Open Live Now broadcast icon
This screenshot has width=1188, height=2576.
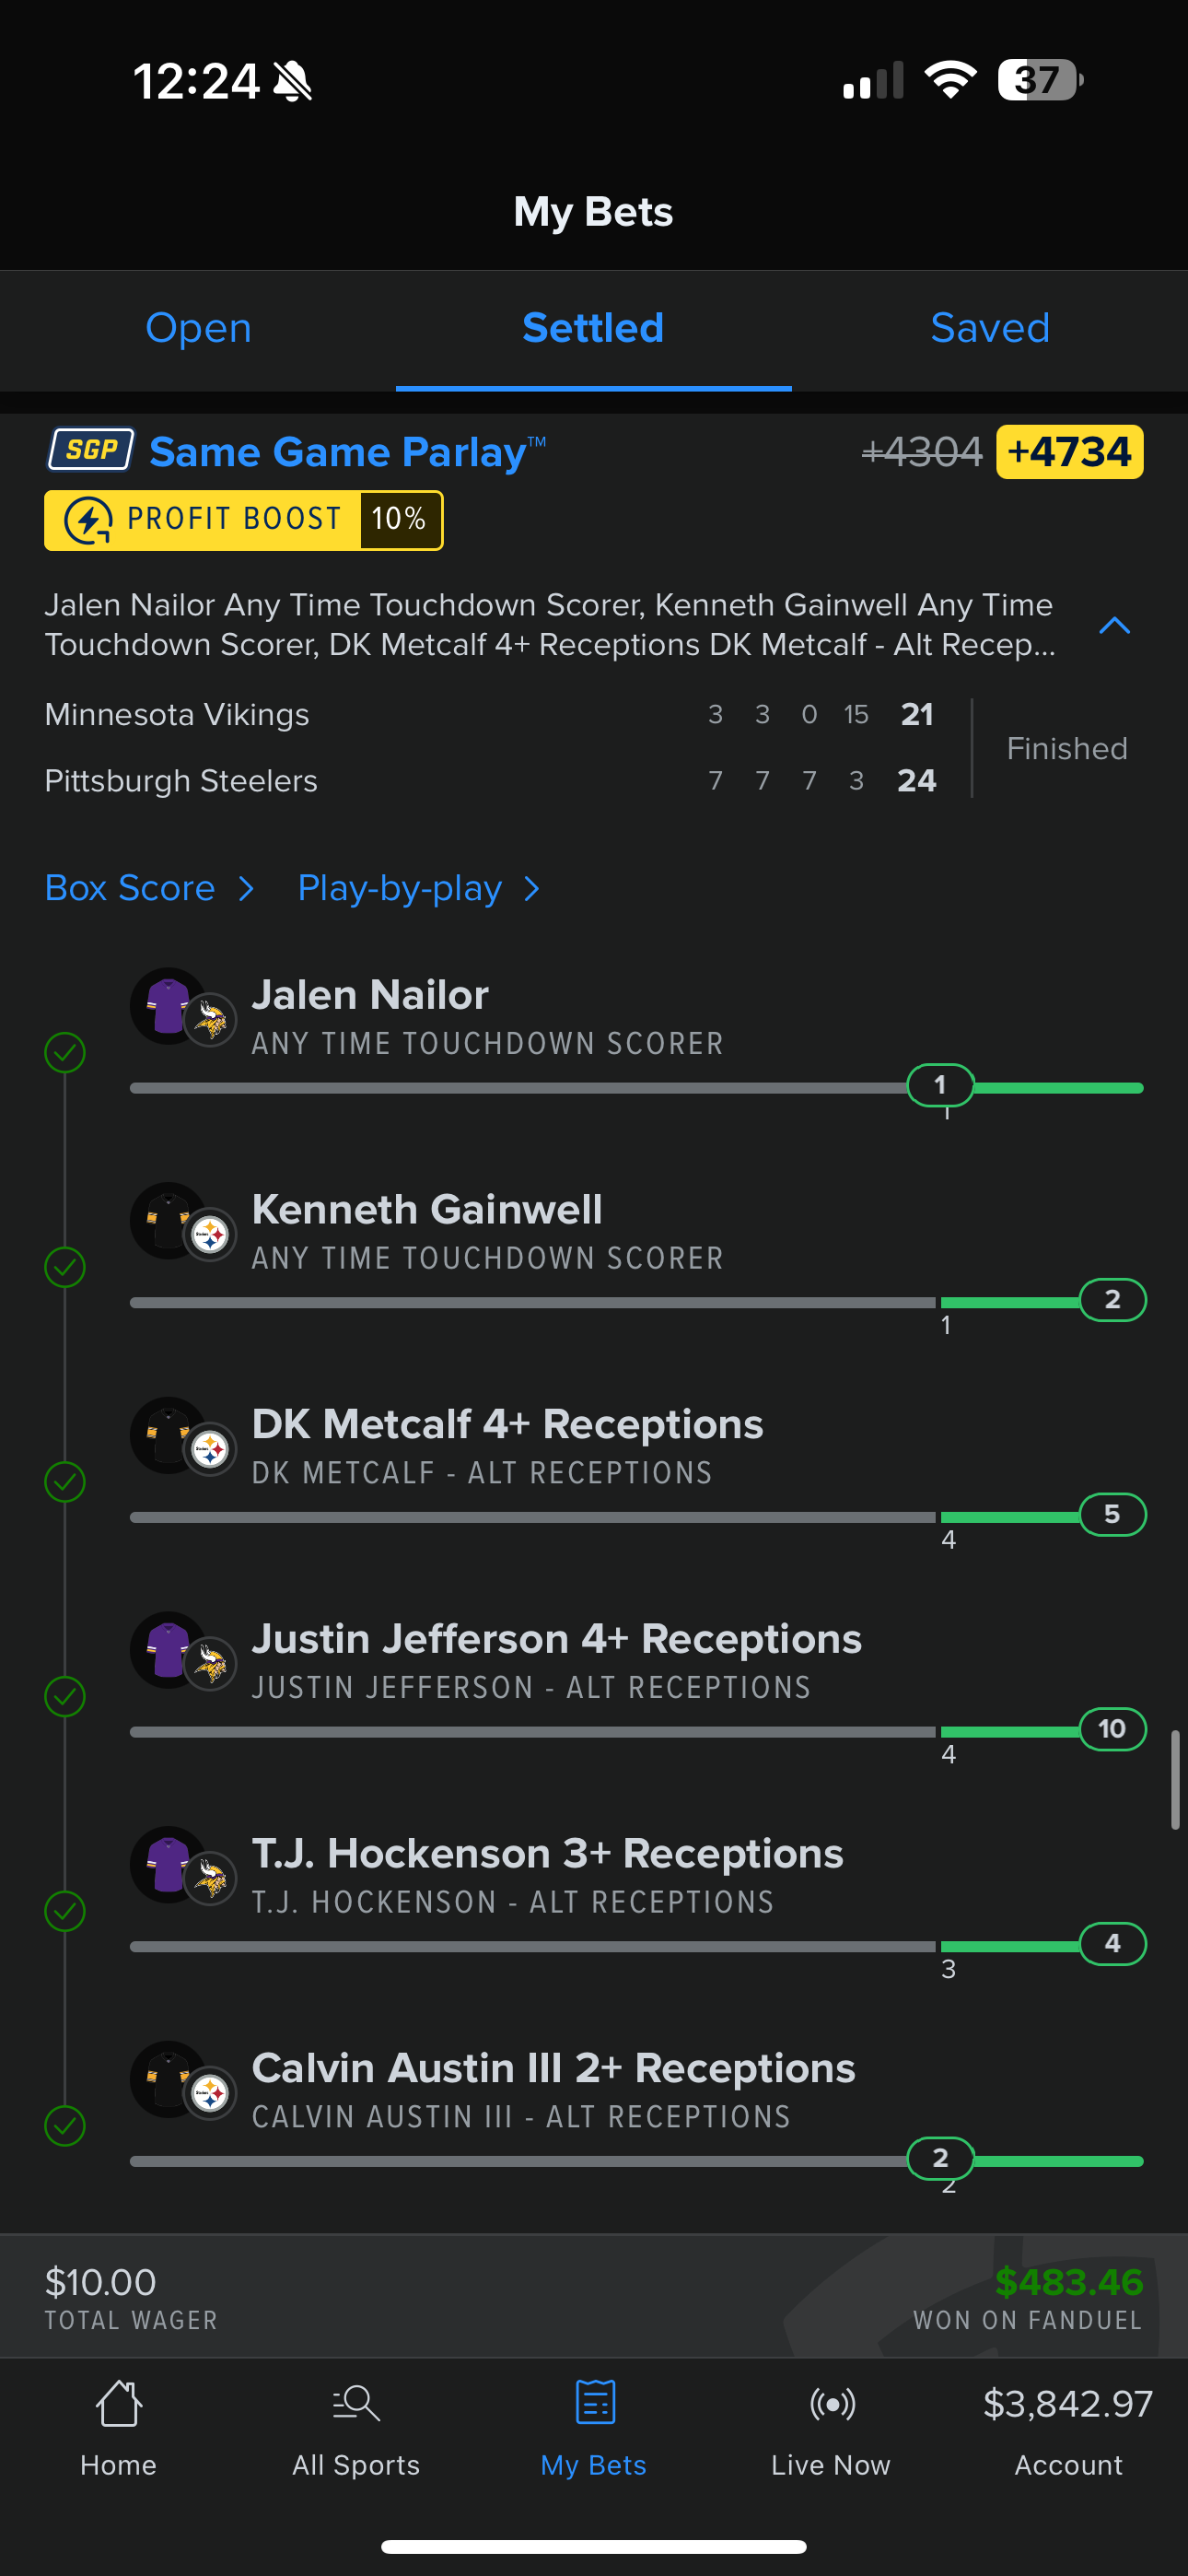831,2404
